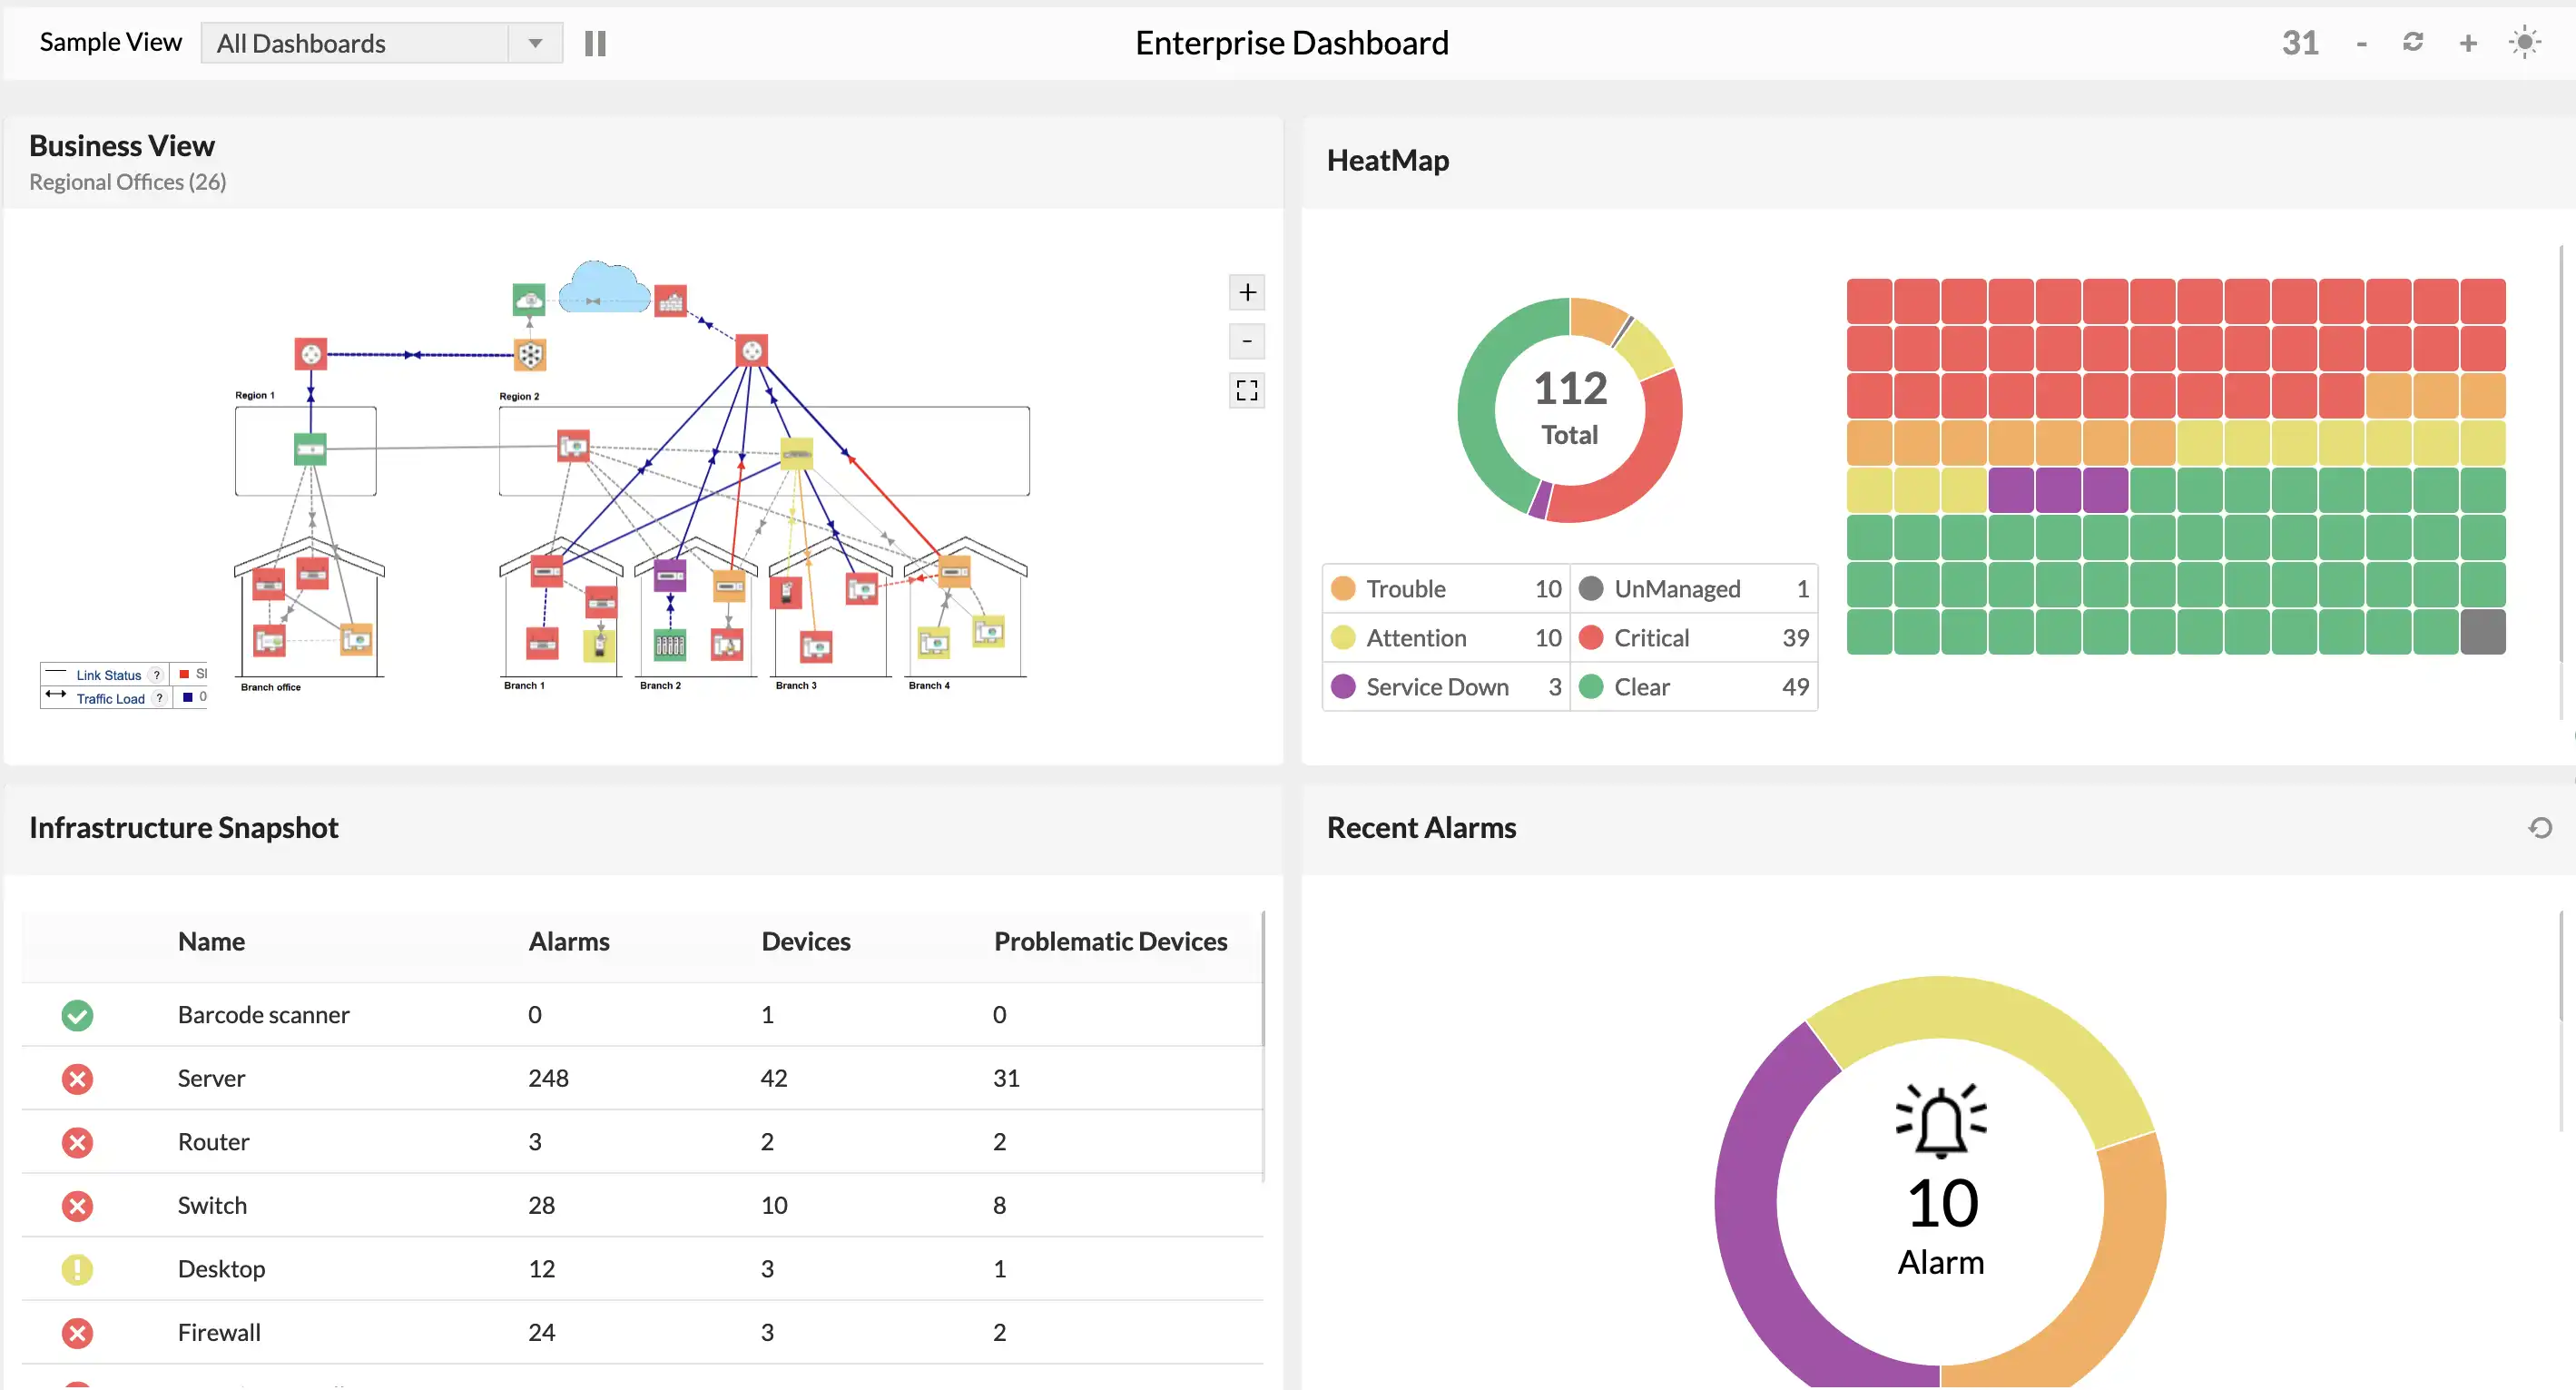Increase refresh interval with the plus icon

point(2468,42)
